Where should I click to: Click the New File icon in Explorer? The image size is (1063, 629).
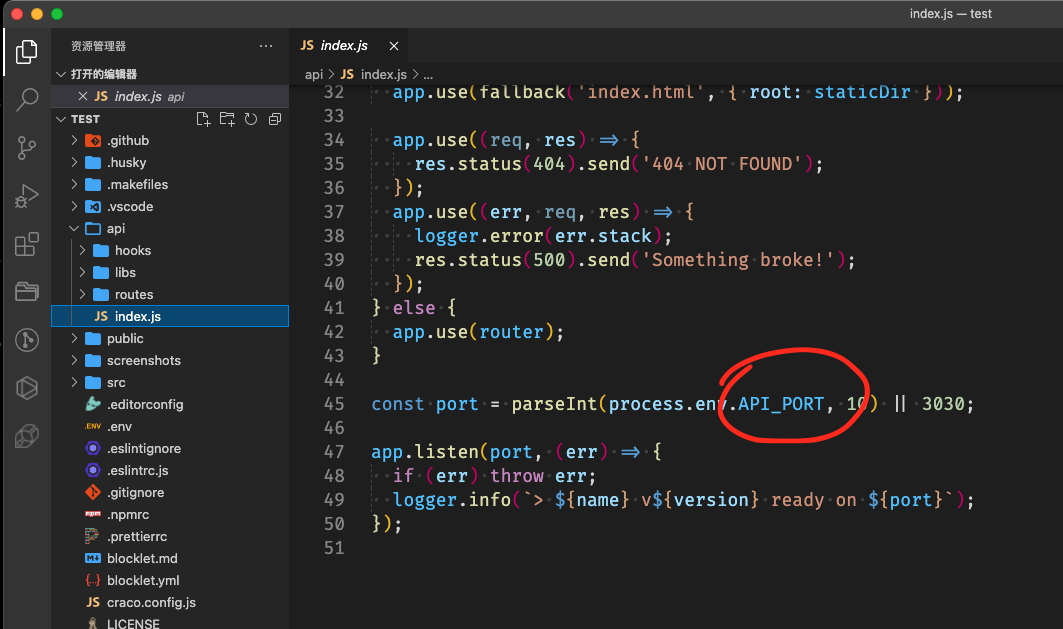coord(202,118)
